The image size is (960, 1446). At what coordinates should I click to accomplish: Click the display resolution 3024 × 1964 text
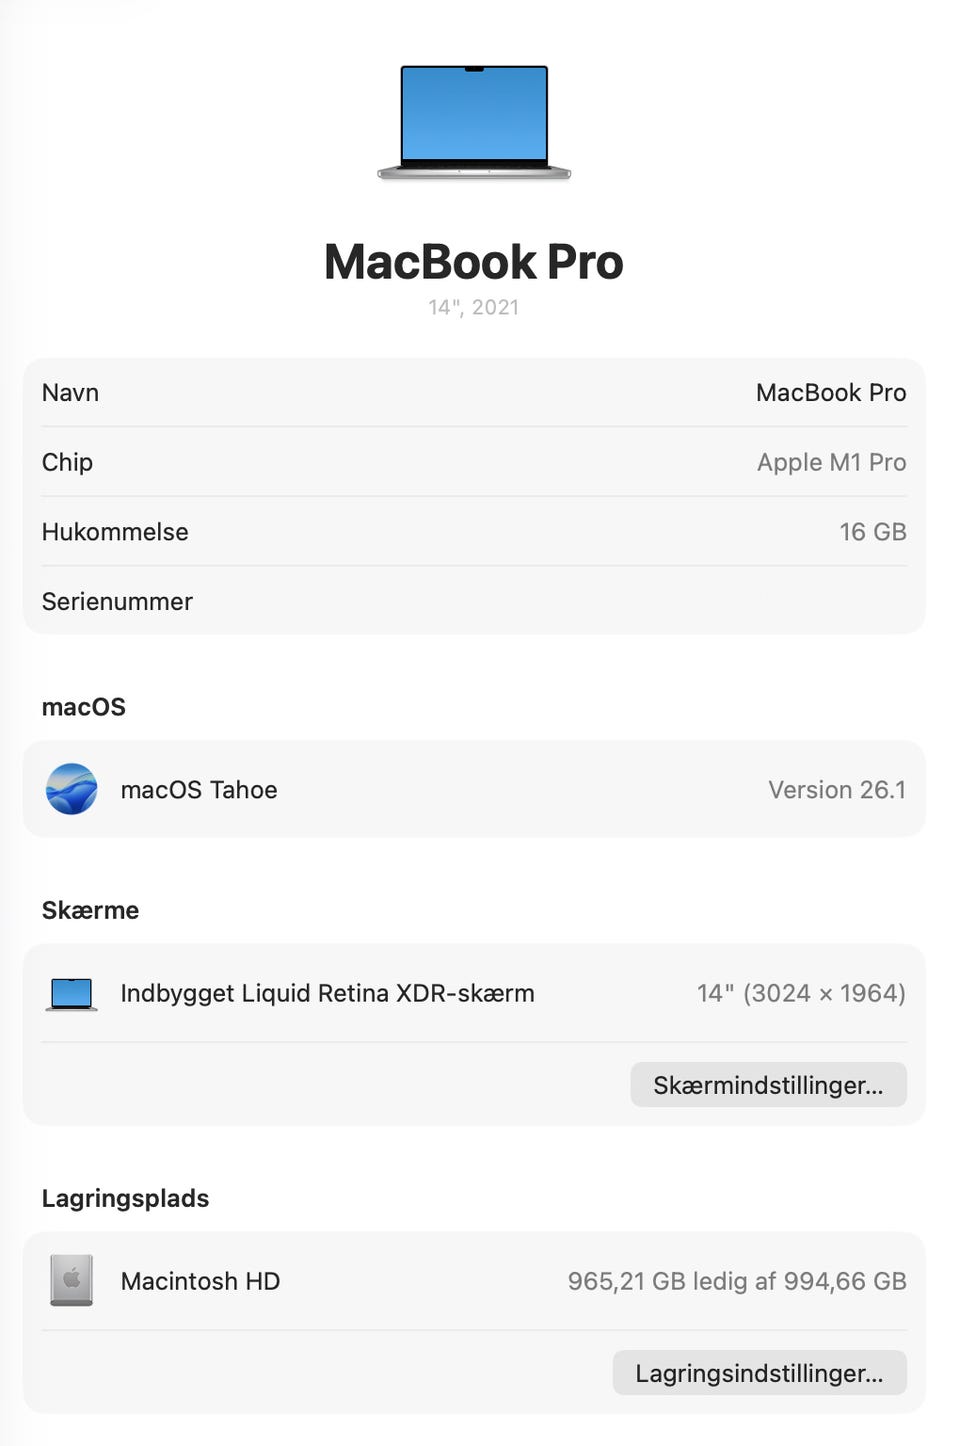click(824, 993)
